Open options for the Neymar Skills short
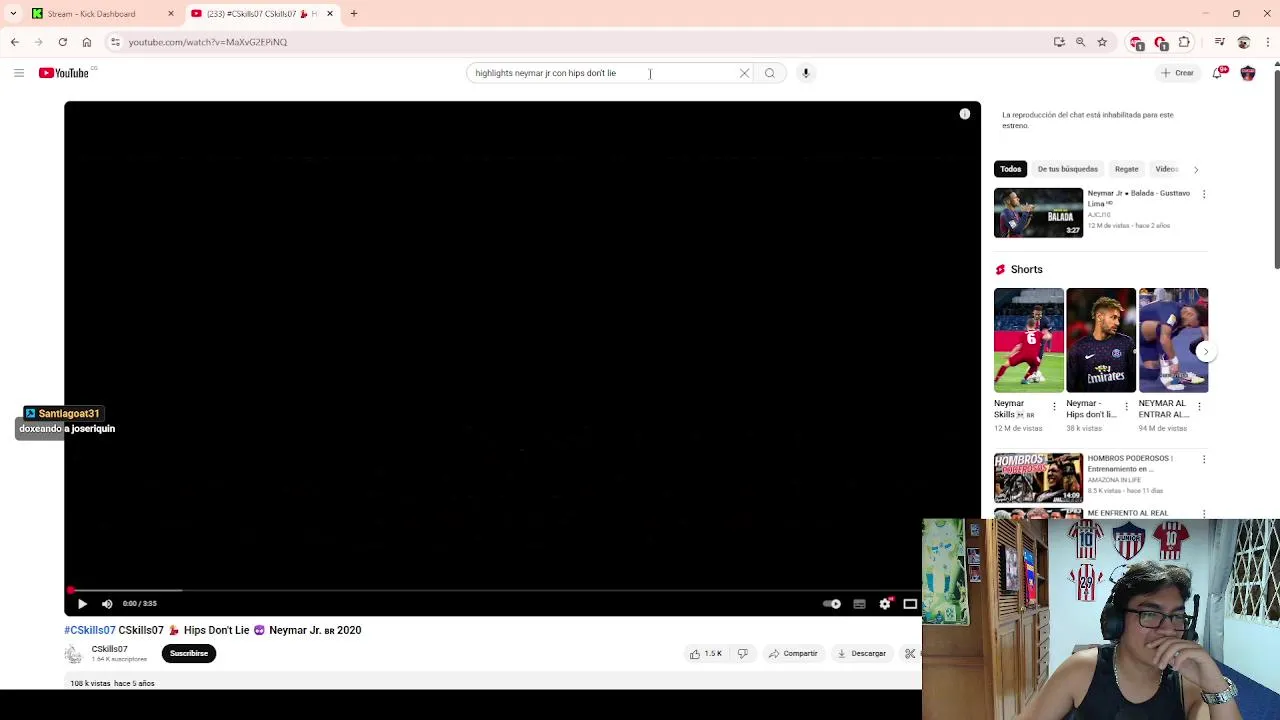This screenshot has width=1280, height=720. tap(1054, 408)
